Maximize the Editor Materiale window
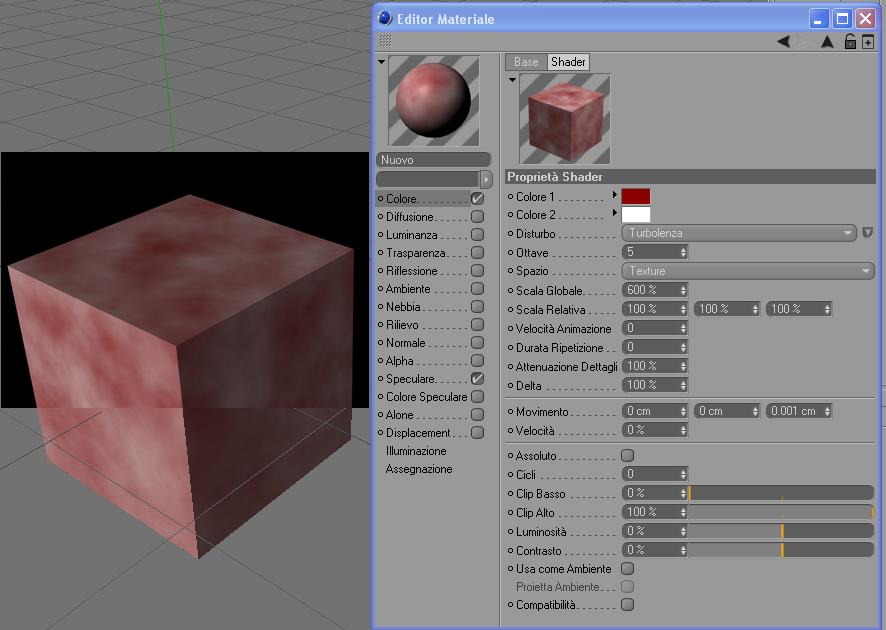Viewport: 886px width, 630px height. (842, 19)
